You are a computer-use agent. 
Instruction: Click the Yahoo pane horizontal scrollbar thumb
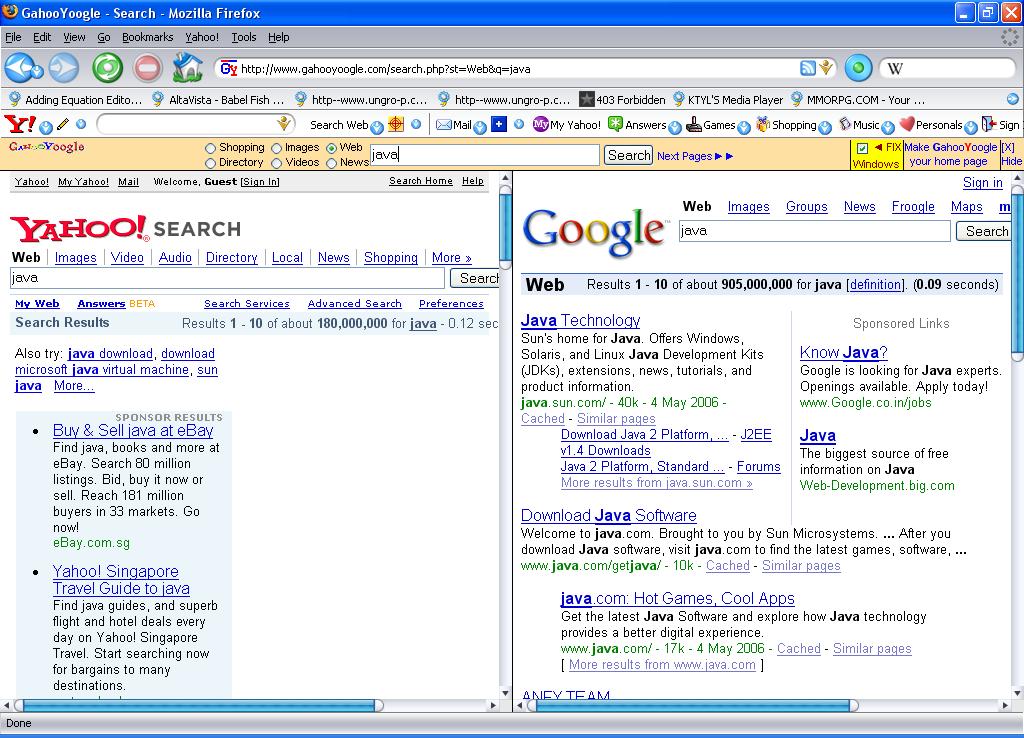tap(199, 705)
